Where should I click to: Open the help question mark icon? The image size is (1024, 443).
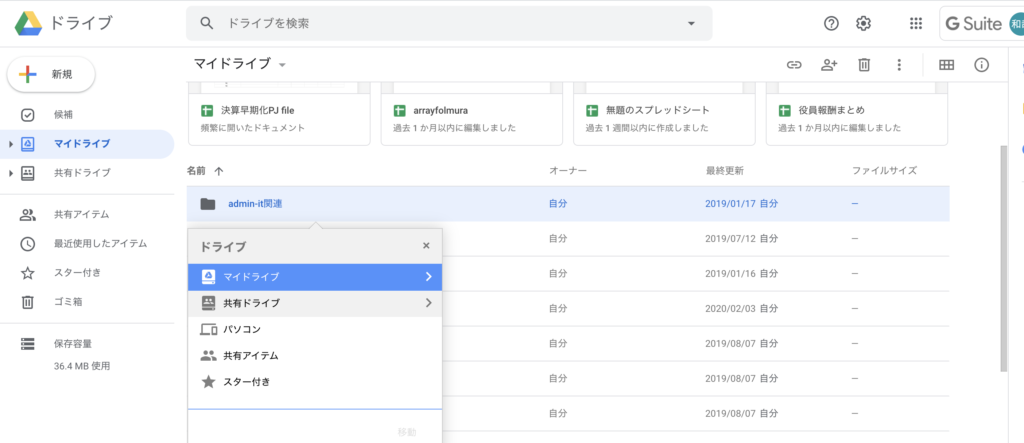(831, 24)
